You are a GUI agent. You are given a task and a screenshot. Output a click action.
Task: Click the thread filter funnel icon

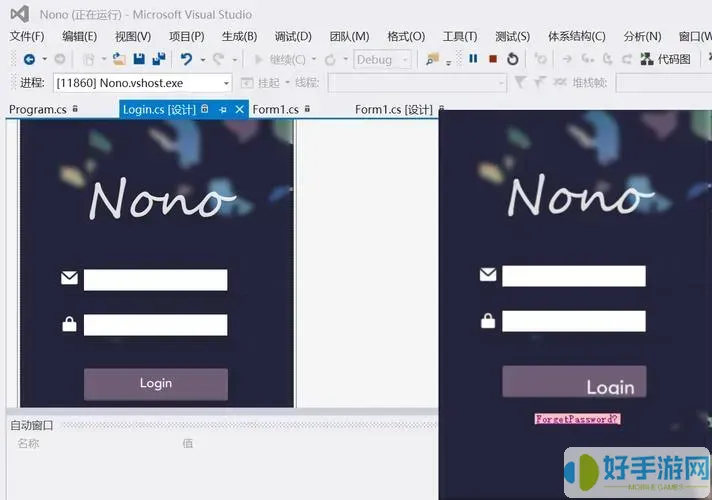click(520, 82)
